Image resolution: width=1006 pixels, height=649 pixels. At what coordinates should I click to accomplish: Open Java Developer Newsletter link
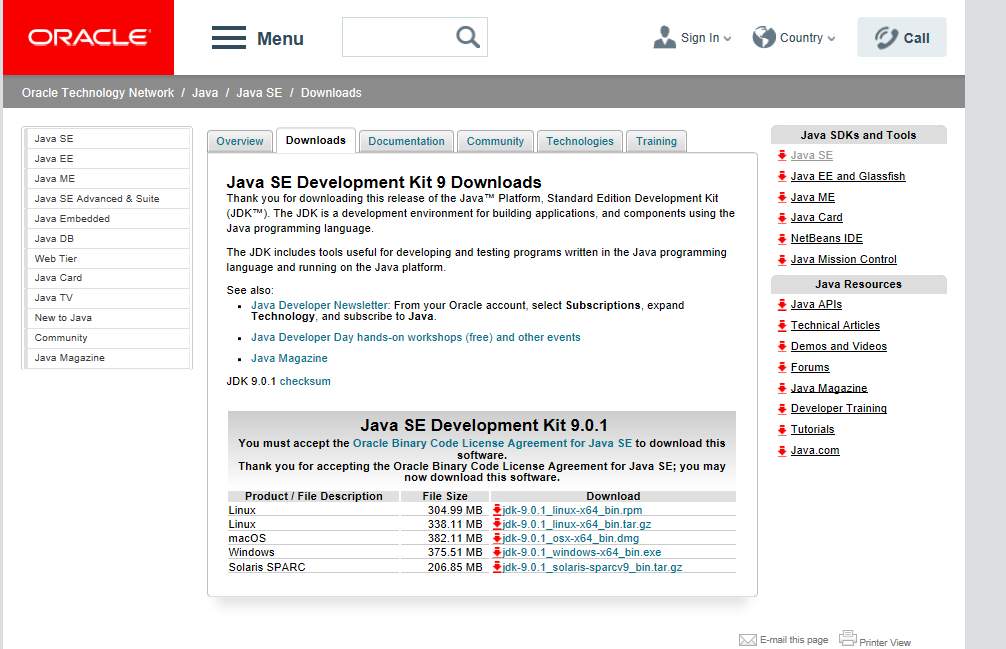tap(320, 305)
